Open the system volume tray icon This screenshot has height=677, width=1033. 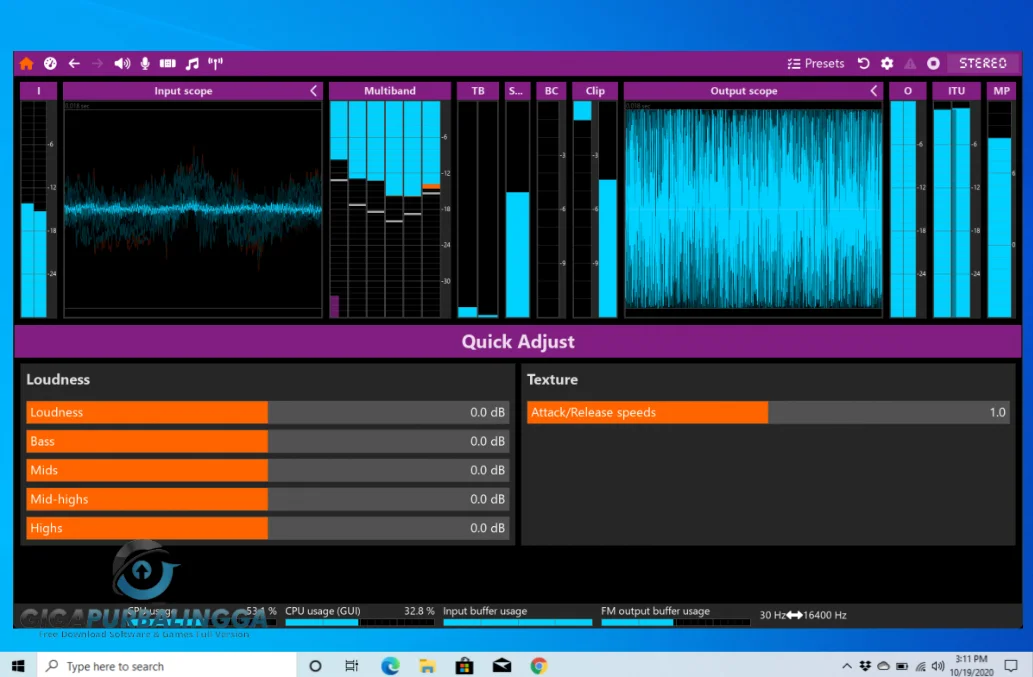coord(939,666)
